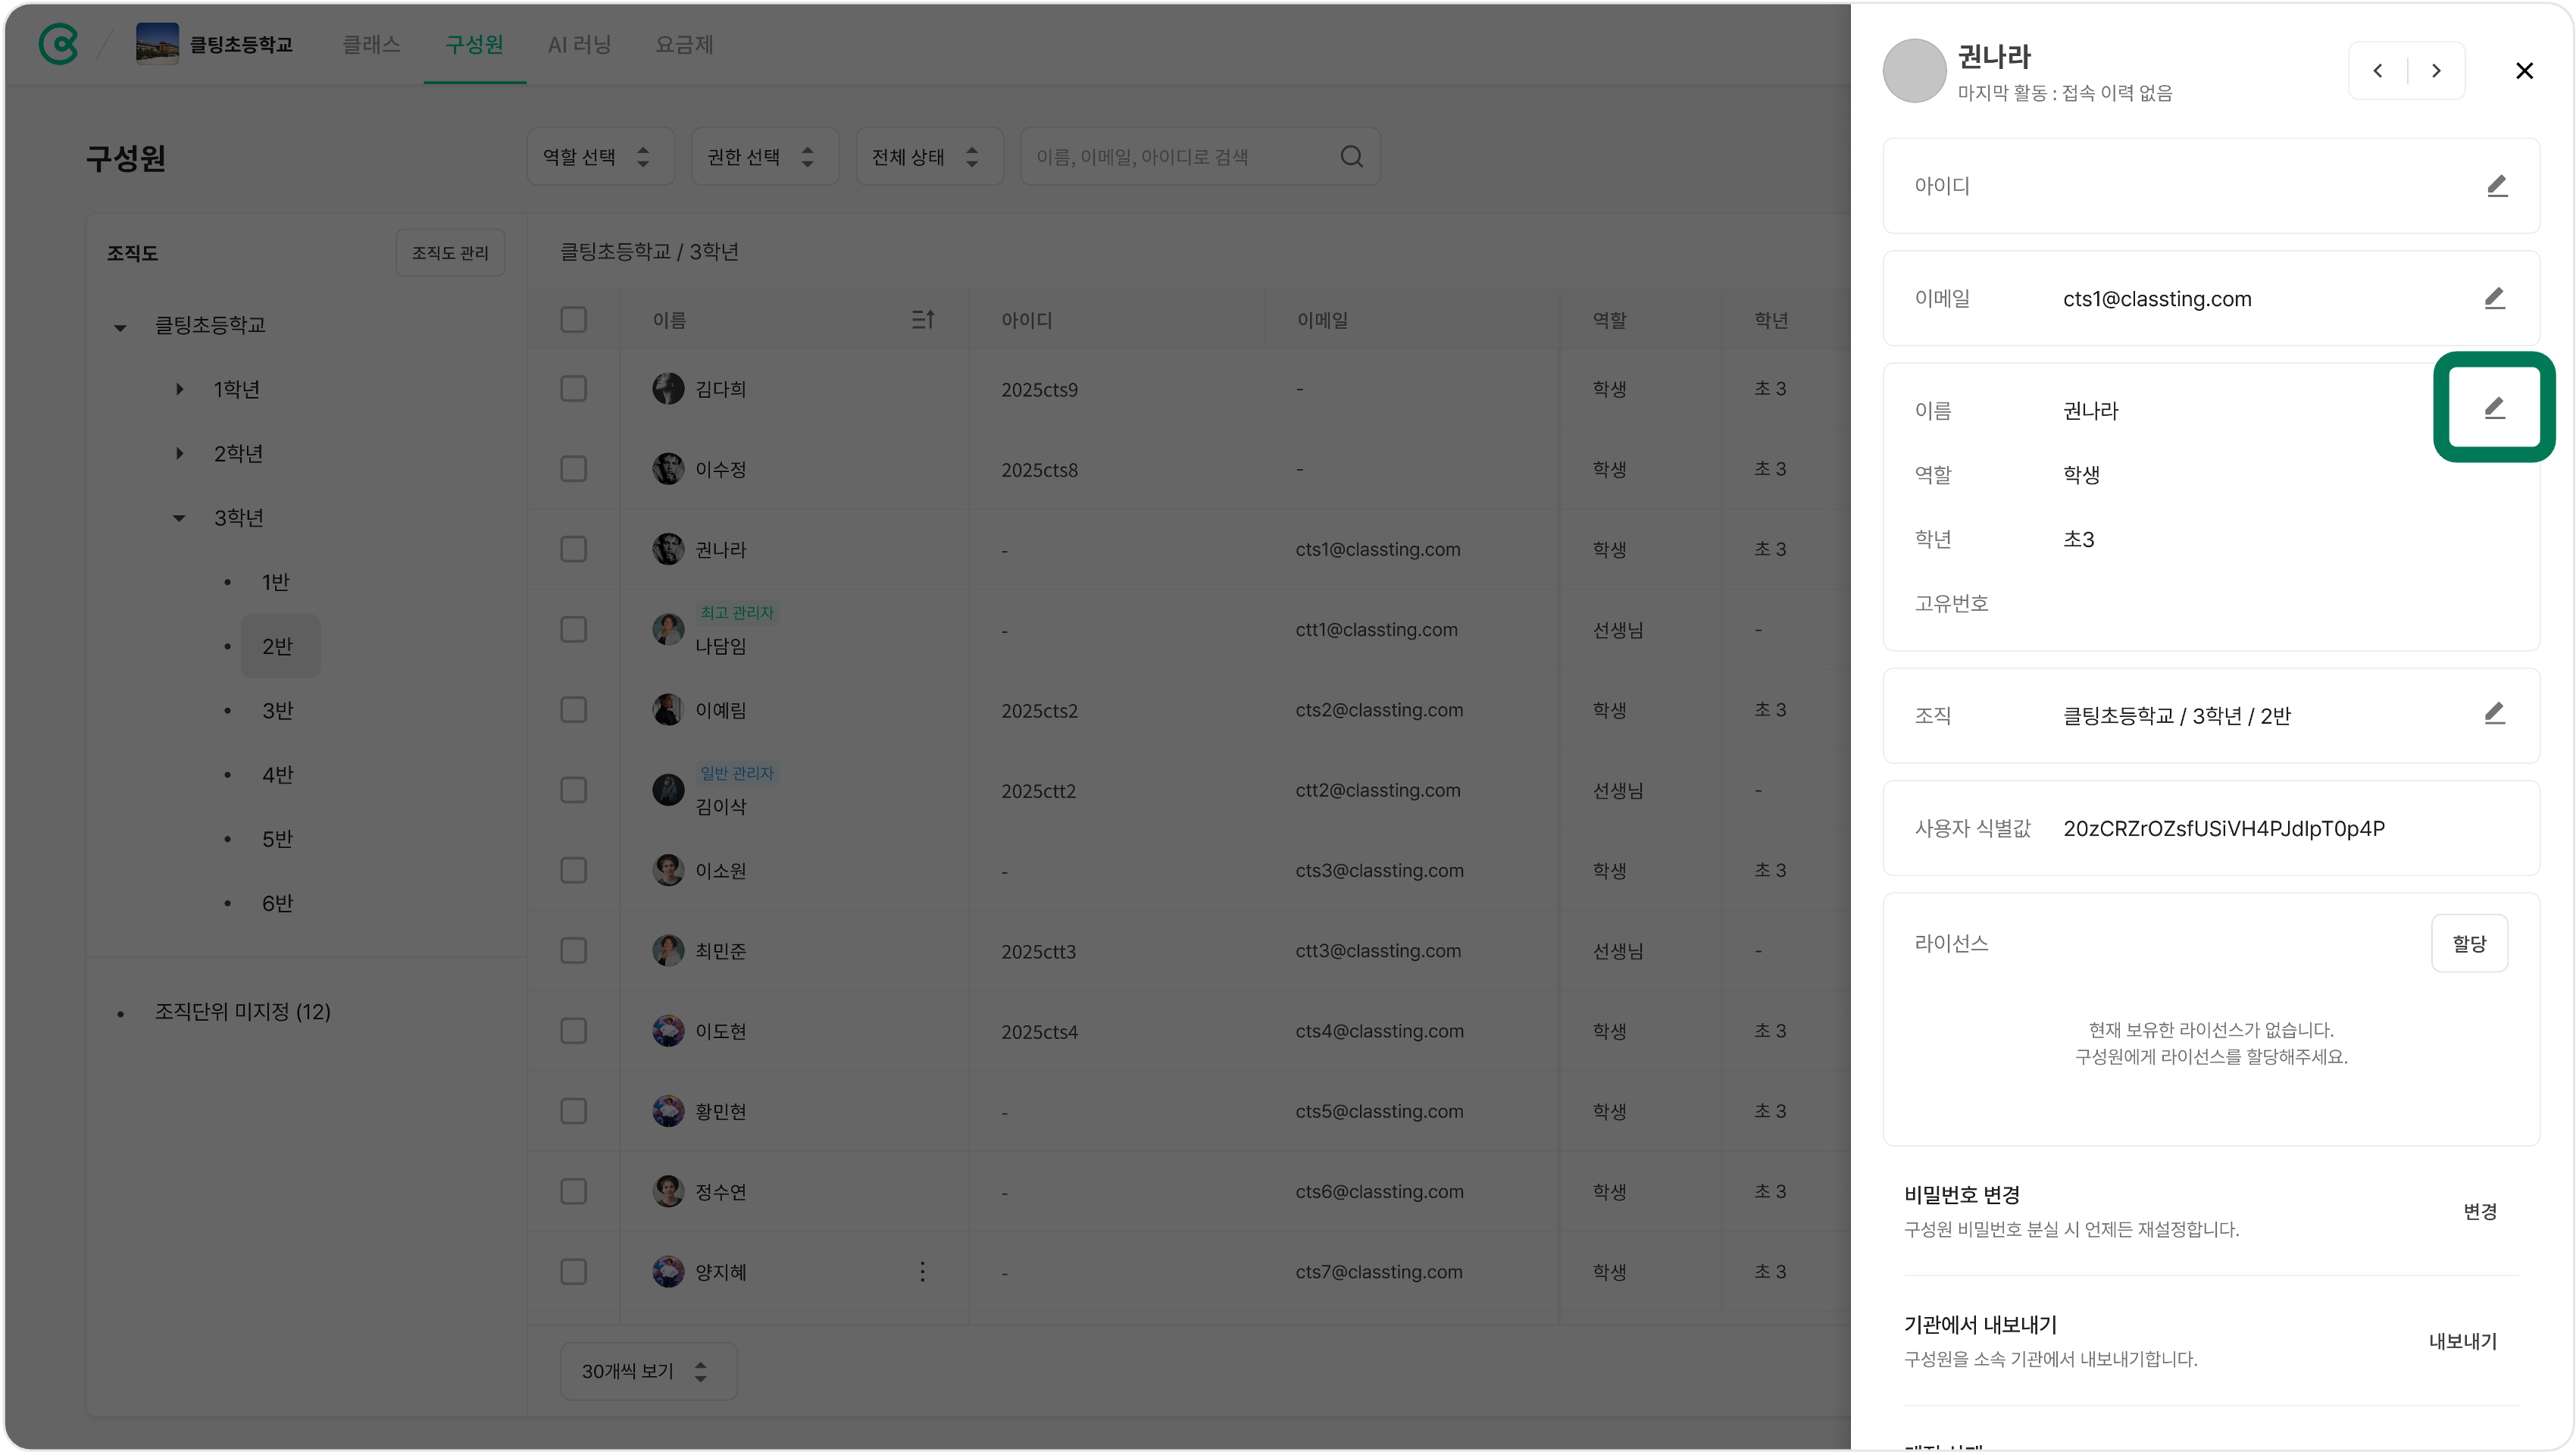
Task: Click the 내보내기 button
Action: (2463, 1341)
